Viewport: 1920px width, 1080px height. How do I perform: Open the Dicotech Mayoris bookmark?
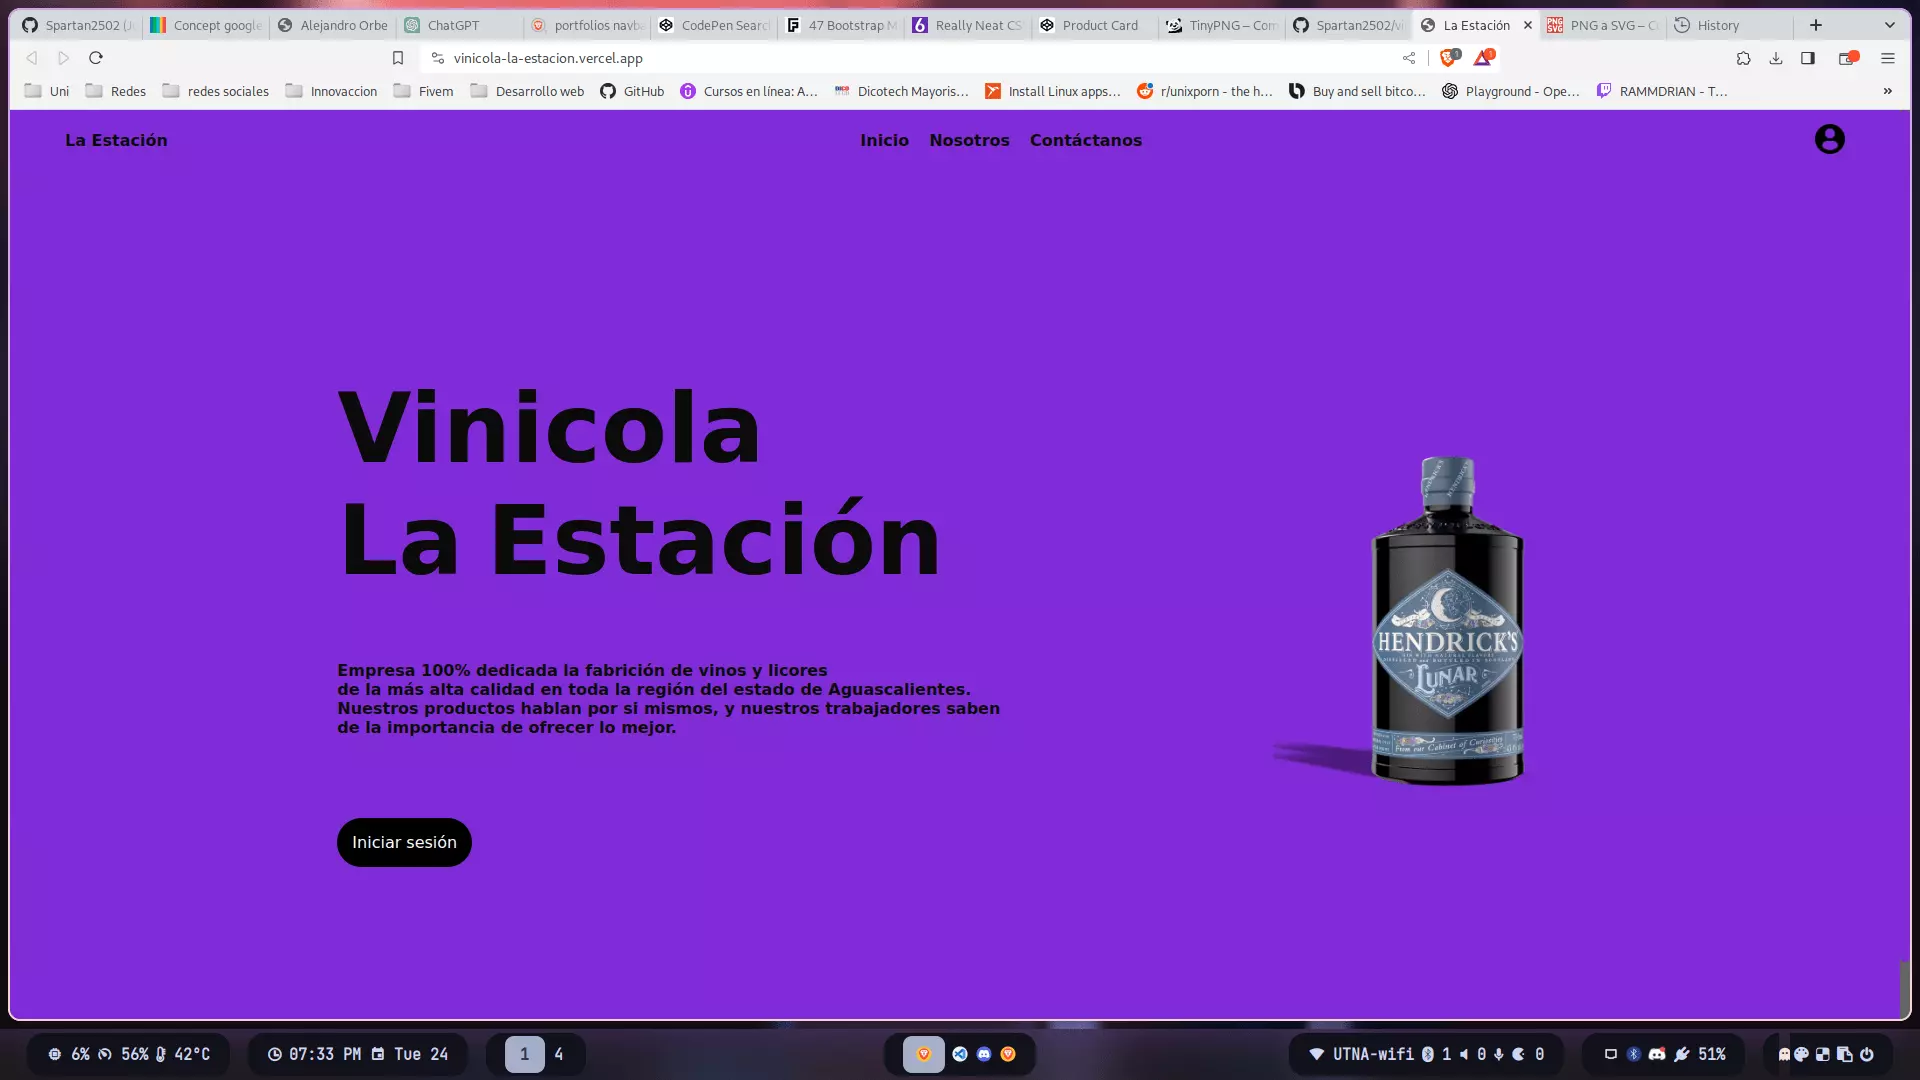(902, 91)
